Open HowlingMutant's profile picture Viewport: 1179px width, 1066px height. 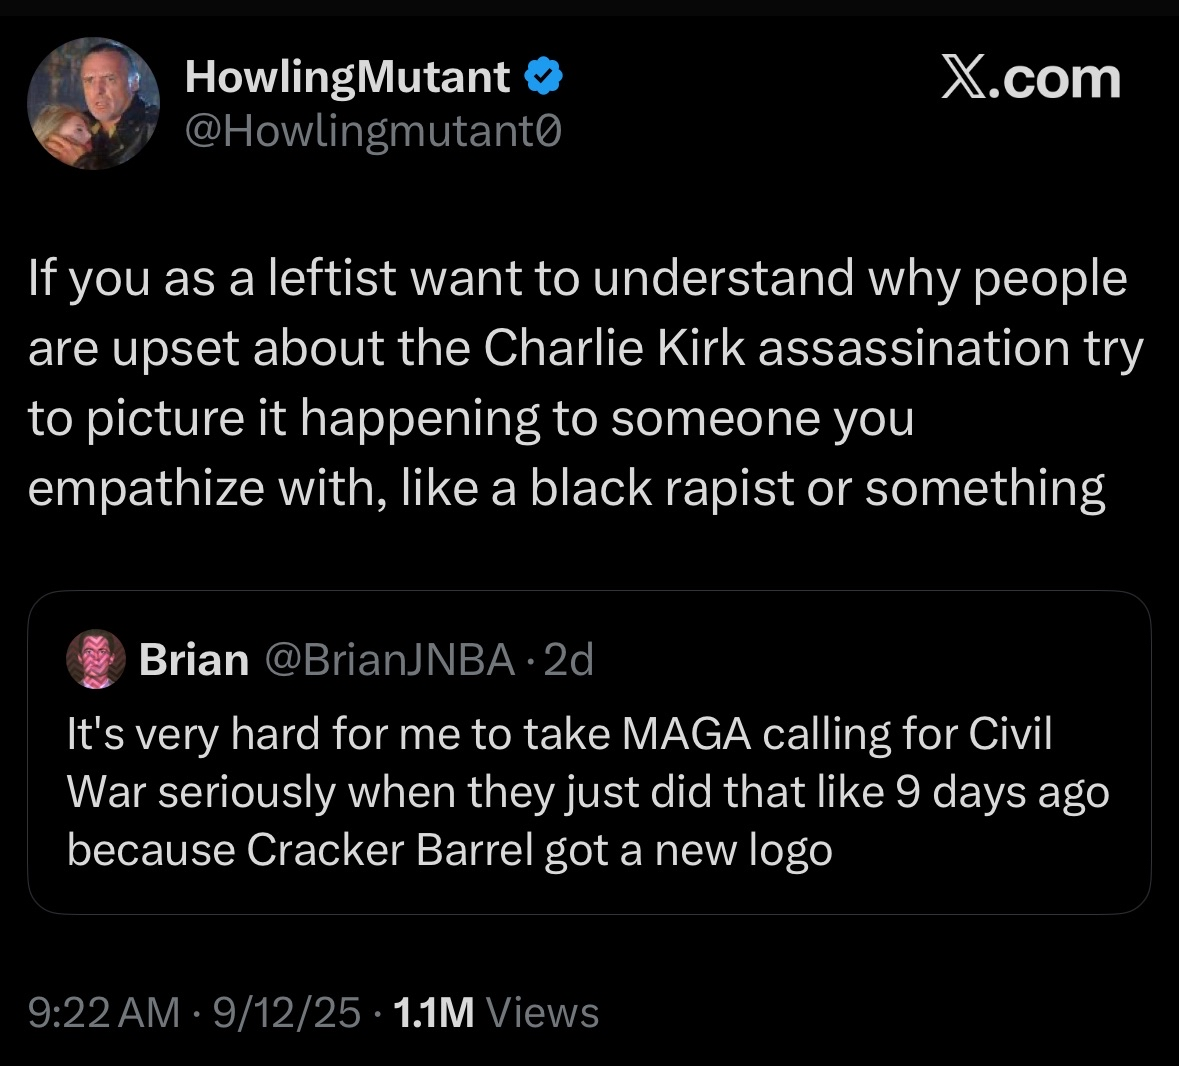click(x=93, y=103)
